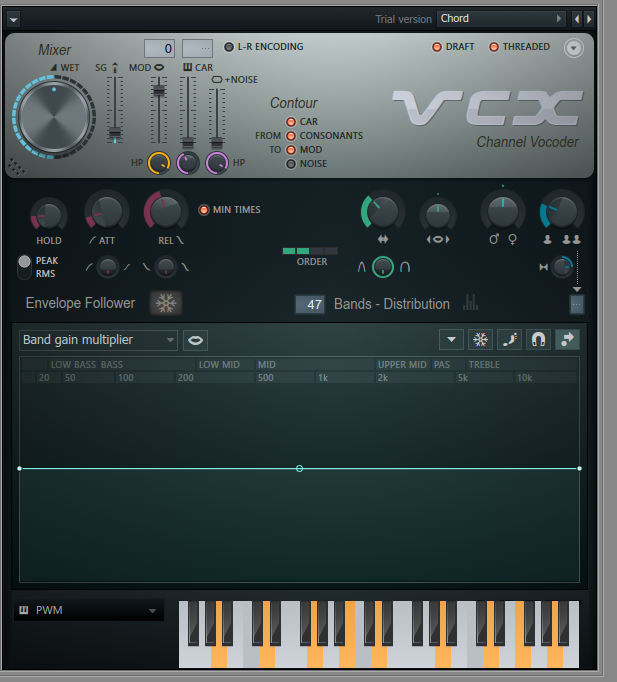
Task: Click the attack curve tension knob
Action: 107,267
